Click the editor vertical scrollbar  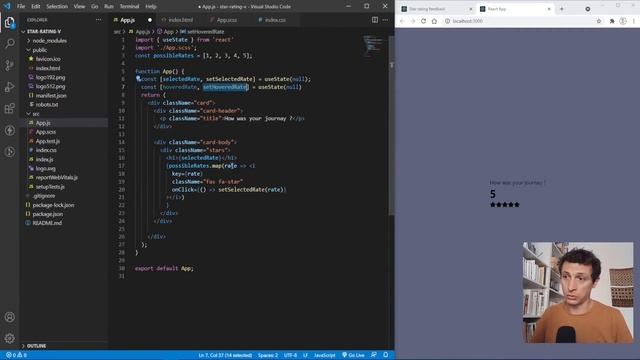(x=391, y=125)
